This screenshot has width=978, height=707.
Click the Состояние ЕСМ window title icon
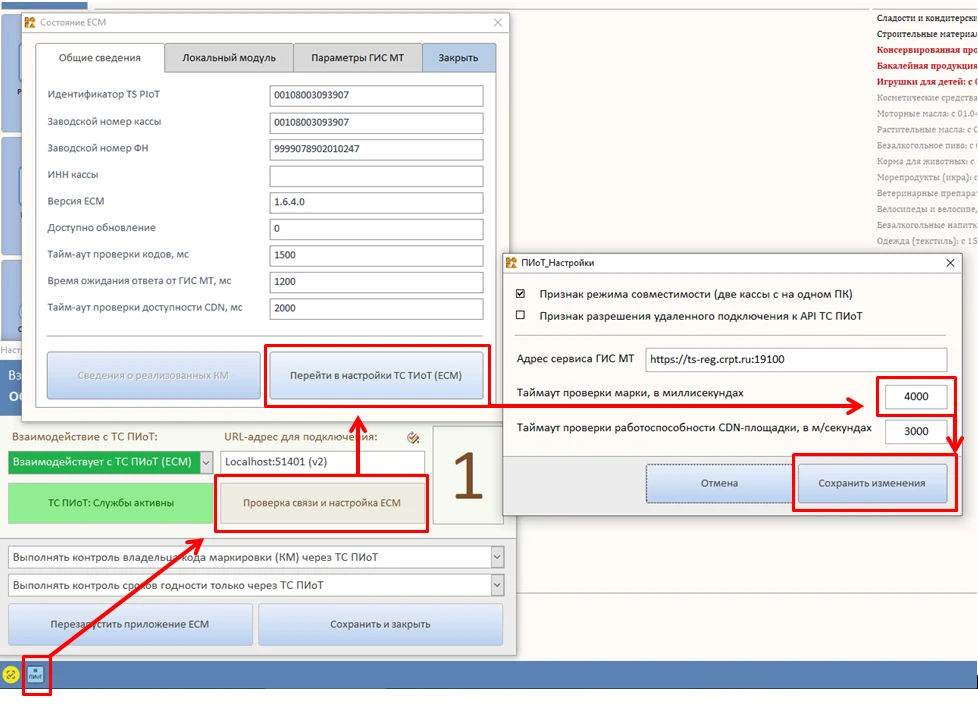[x=30, y=22]
